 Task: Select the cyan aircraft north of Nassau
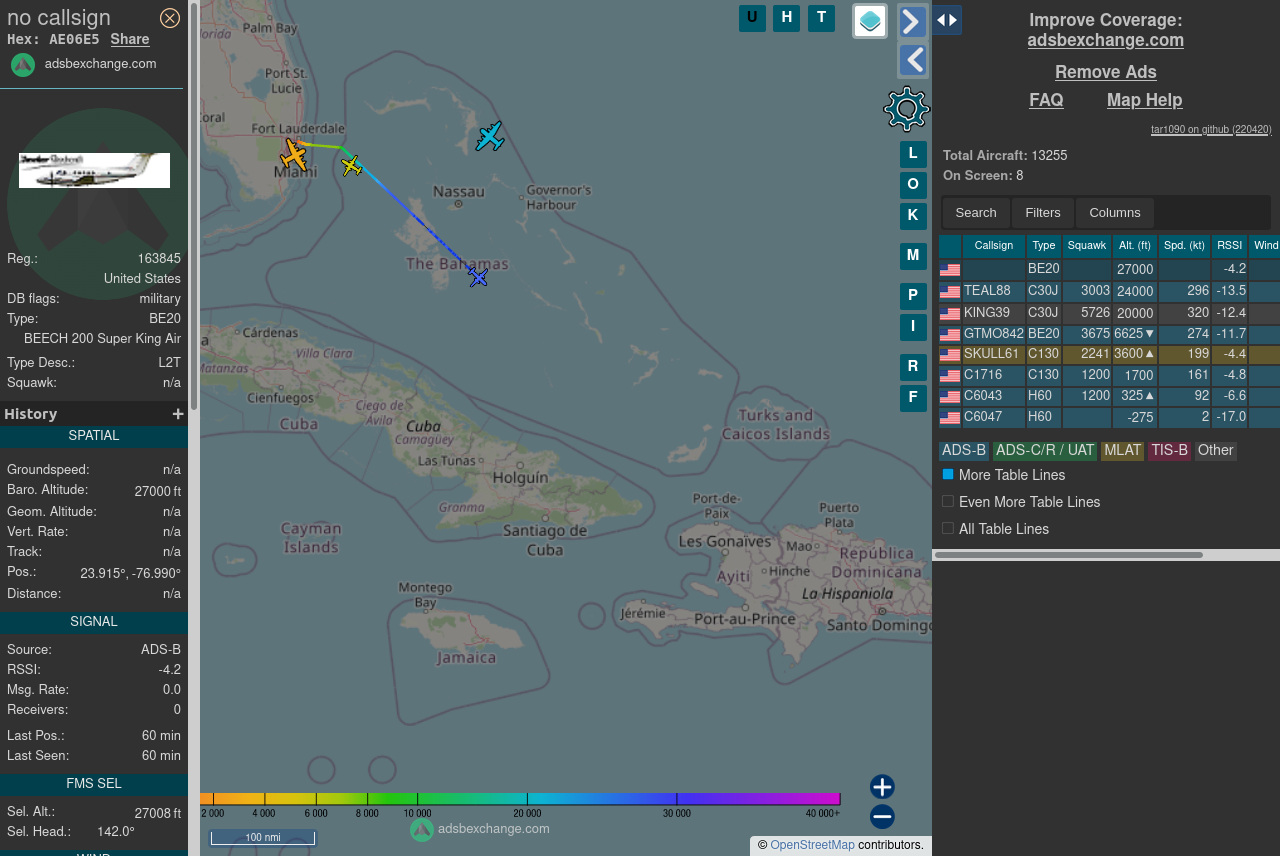[x=490, y=136]
